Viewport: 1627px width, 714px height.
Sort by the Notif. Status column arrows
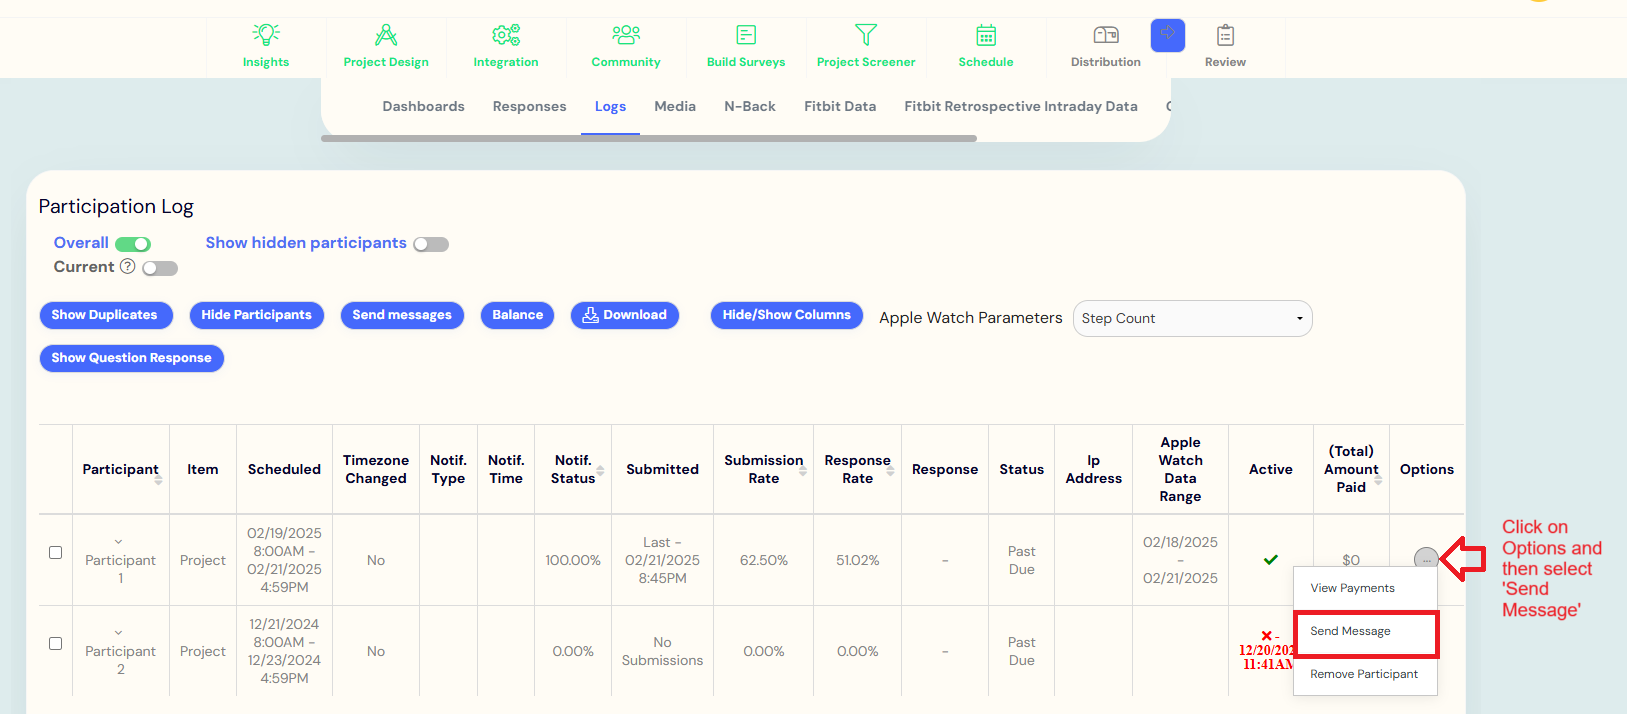[x=600, y=471]
